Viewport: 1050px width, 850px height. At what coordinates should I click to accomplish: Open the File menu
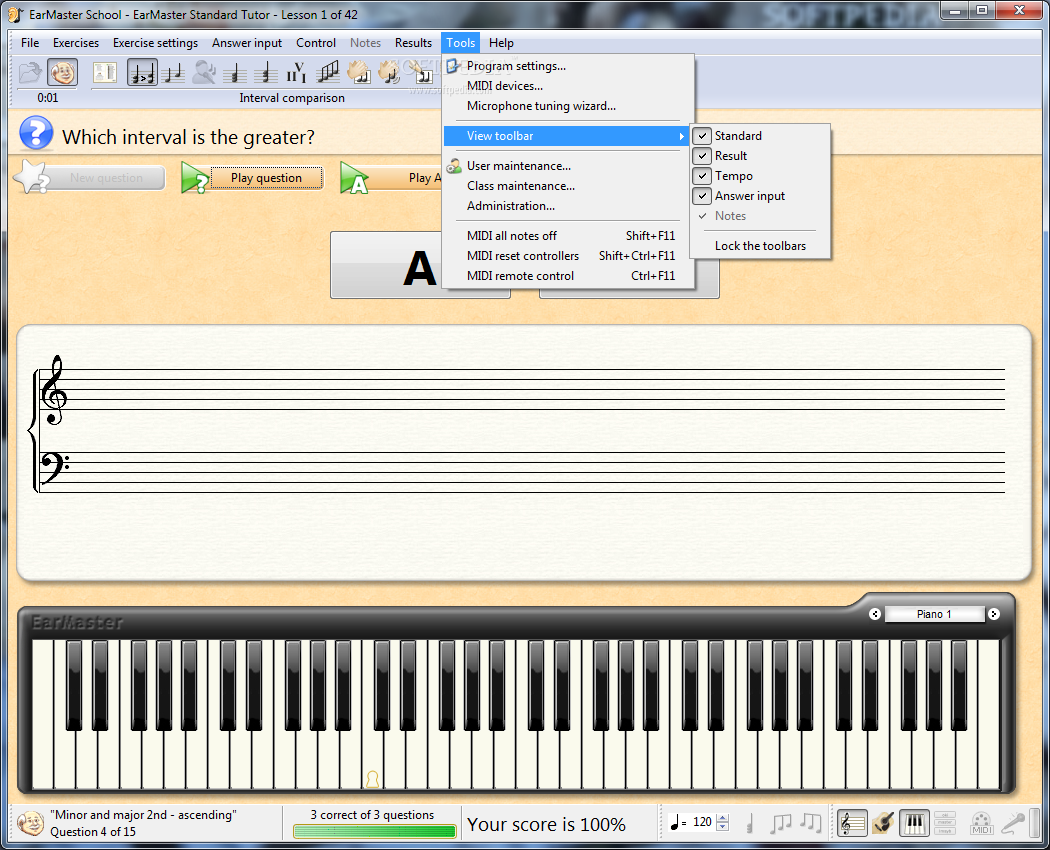click(x=30, y=43)
